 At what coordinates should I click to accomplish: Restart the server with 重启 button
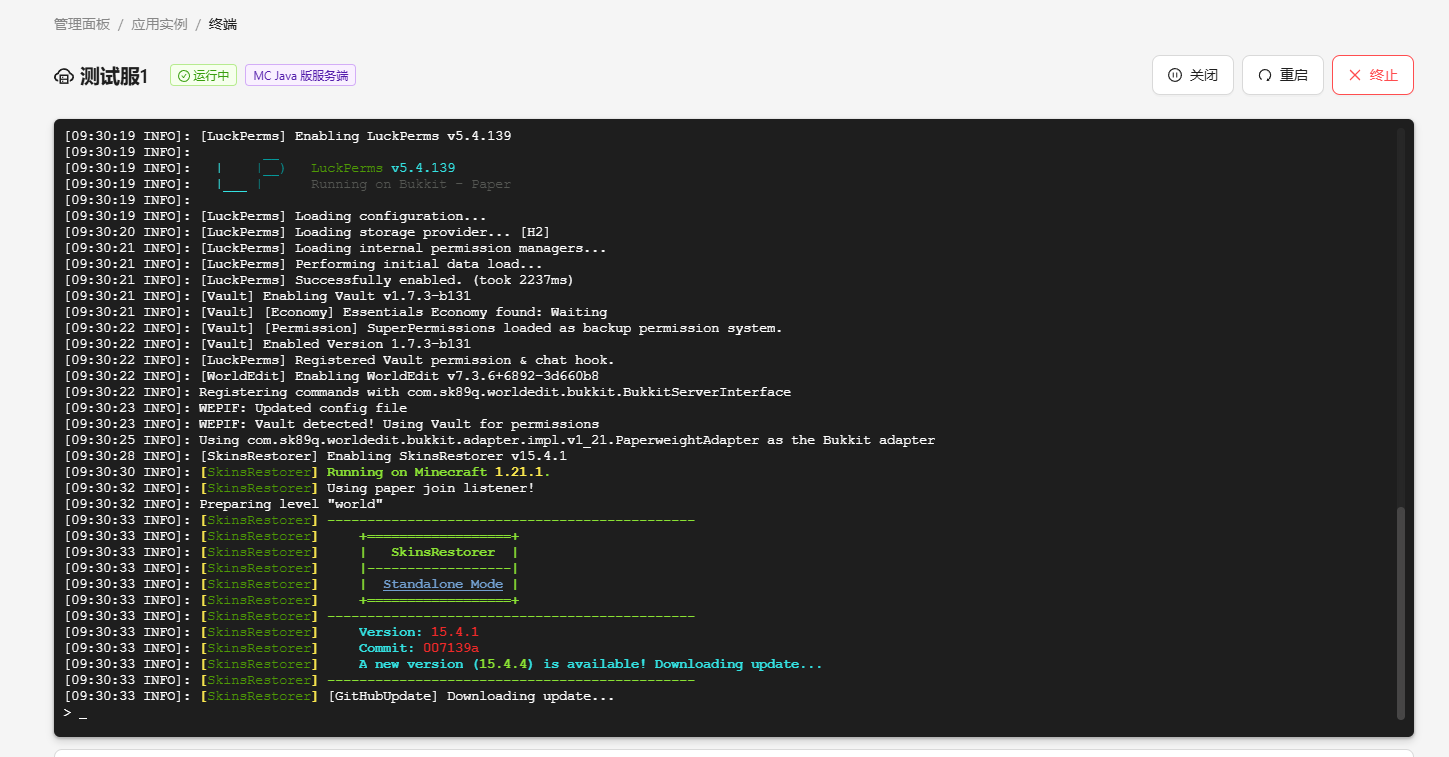pos(1282,75)
